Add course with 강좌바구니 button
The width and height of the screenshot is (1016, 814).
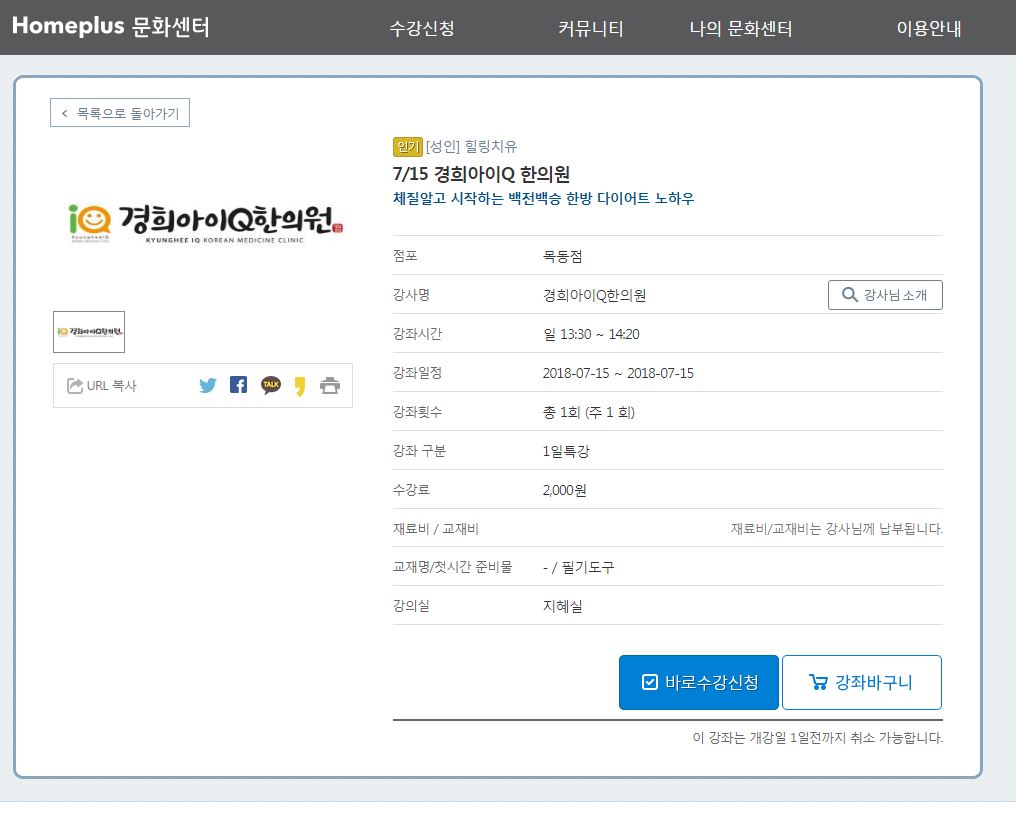click(862, 682)
